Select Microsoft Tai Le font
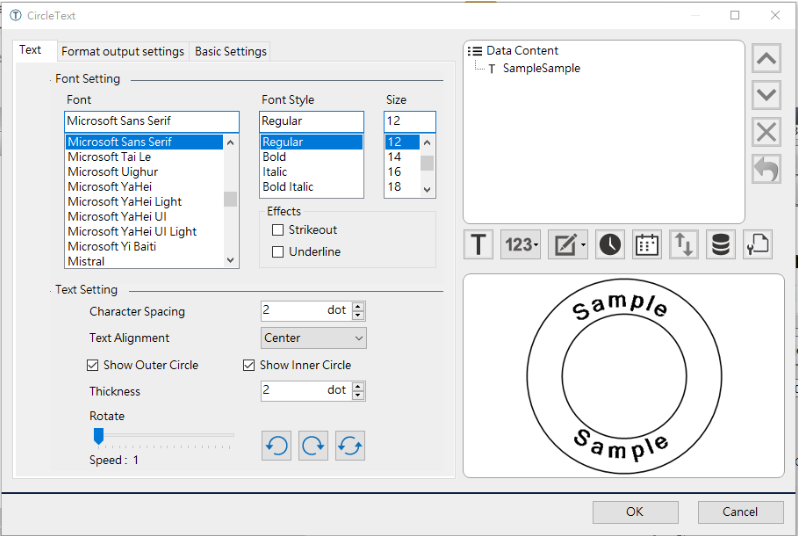 145,157
